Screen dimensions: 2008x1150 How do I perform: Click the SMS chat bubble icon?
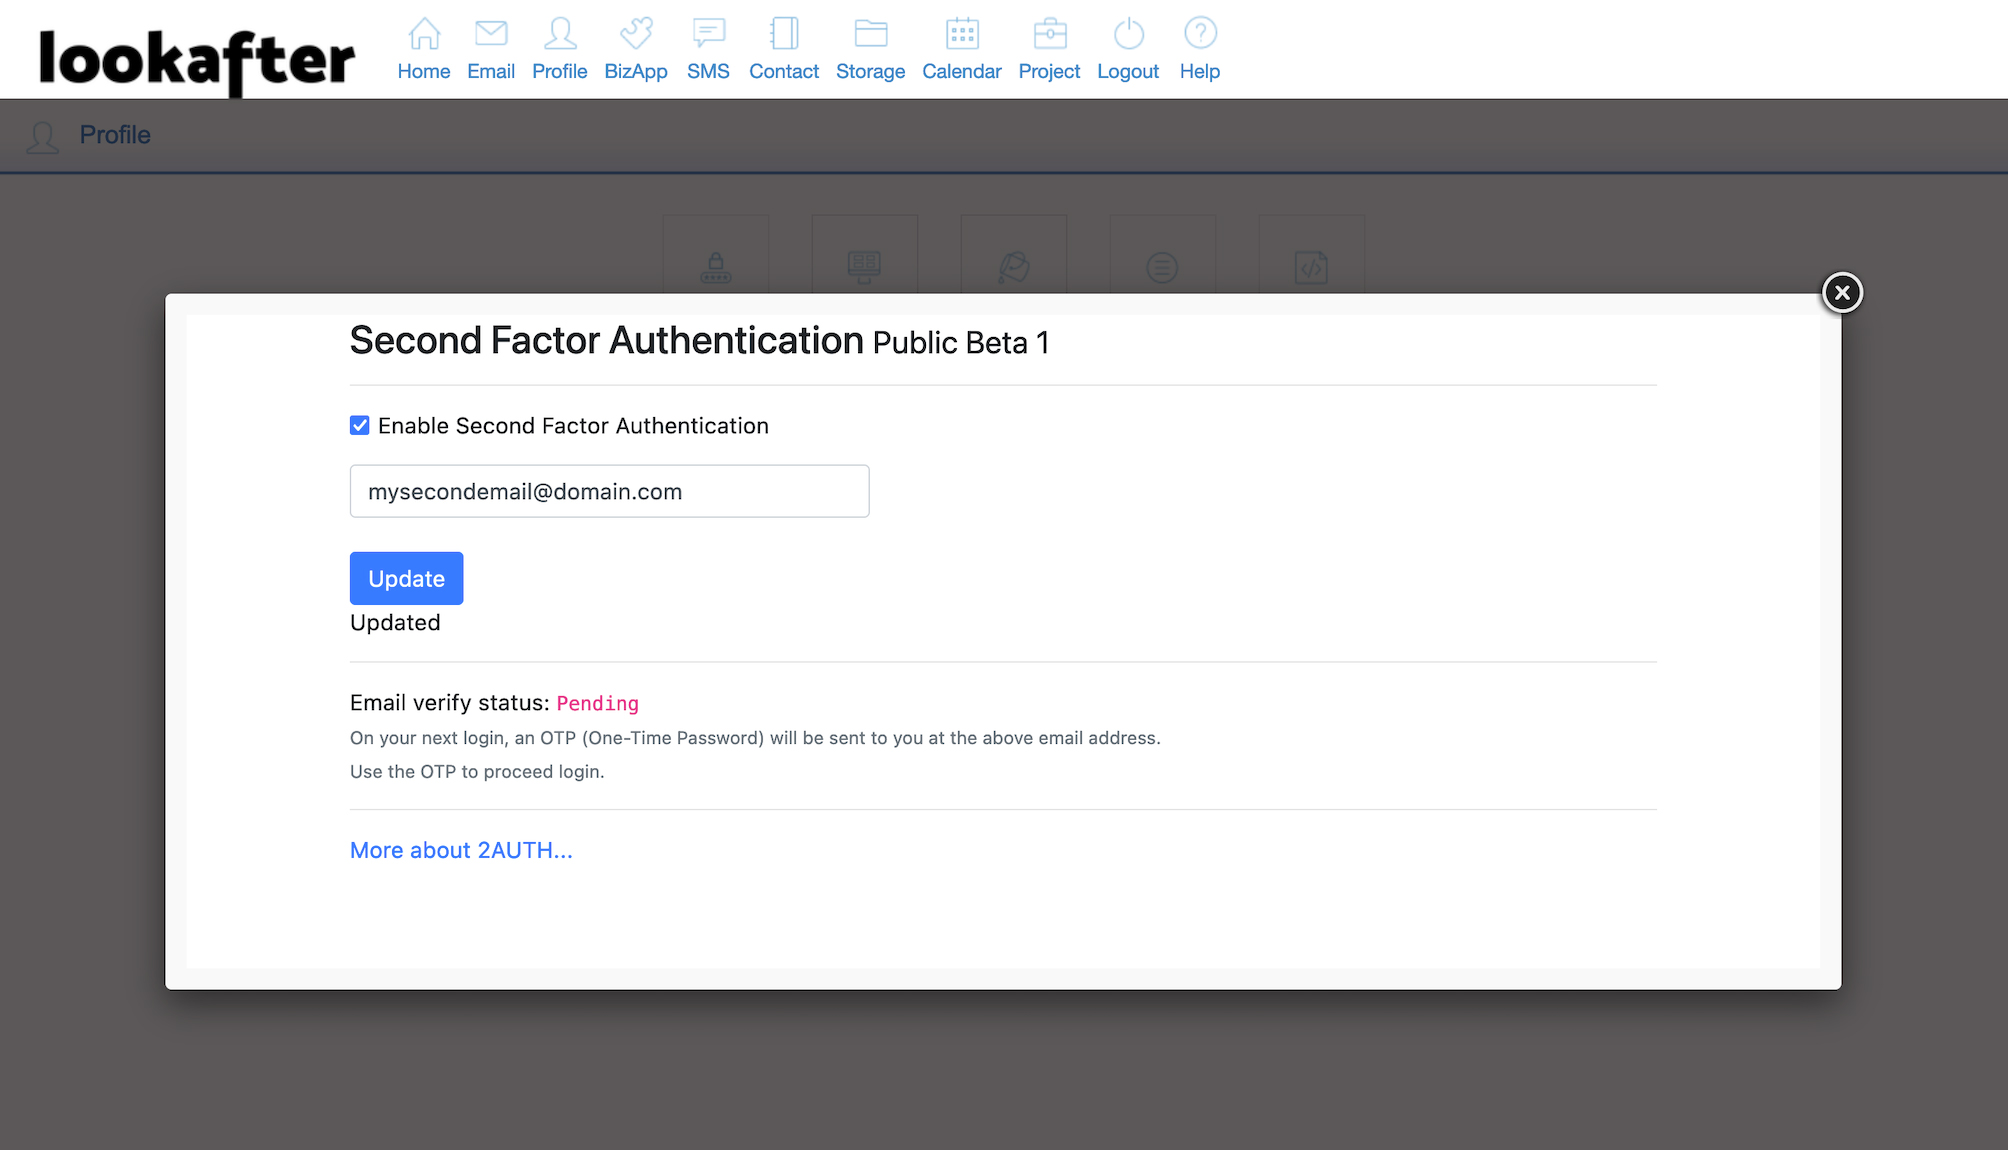[708, 34]
